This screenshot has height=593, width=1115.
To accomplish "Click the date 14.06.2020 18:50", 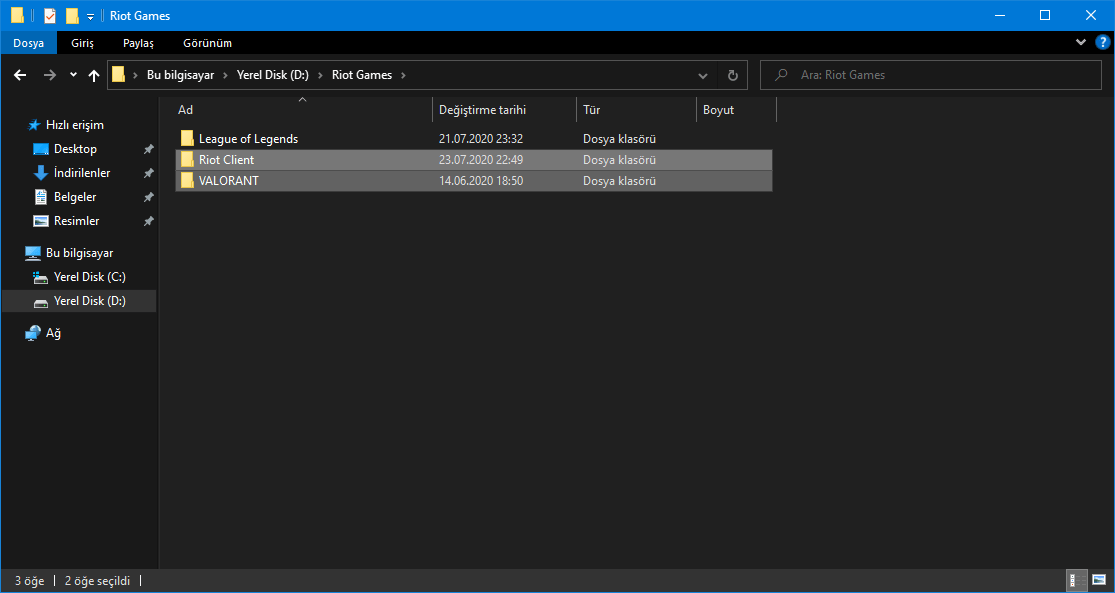I will pos(481,181).
